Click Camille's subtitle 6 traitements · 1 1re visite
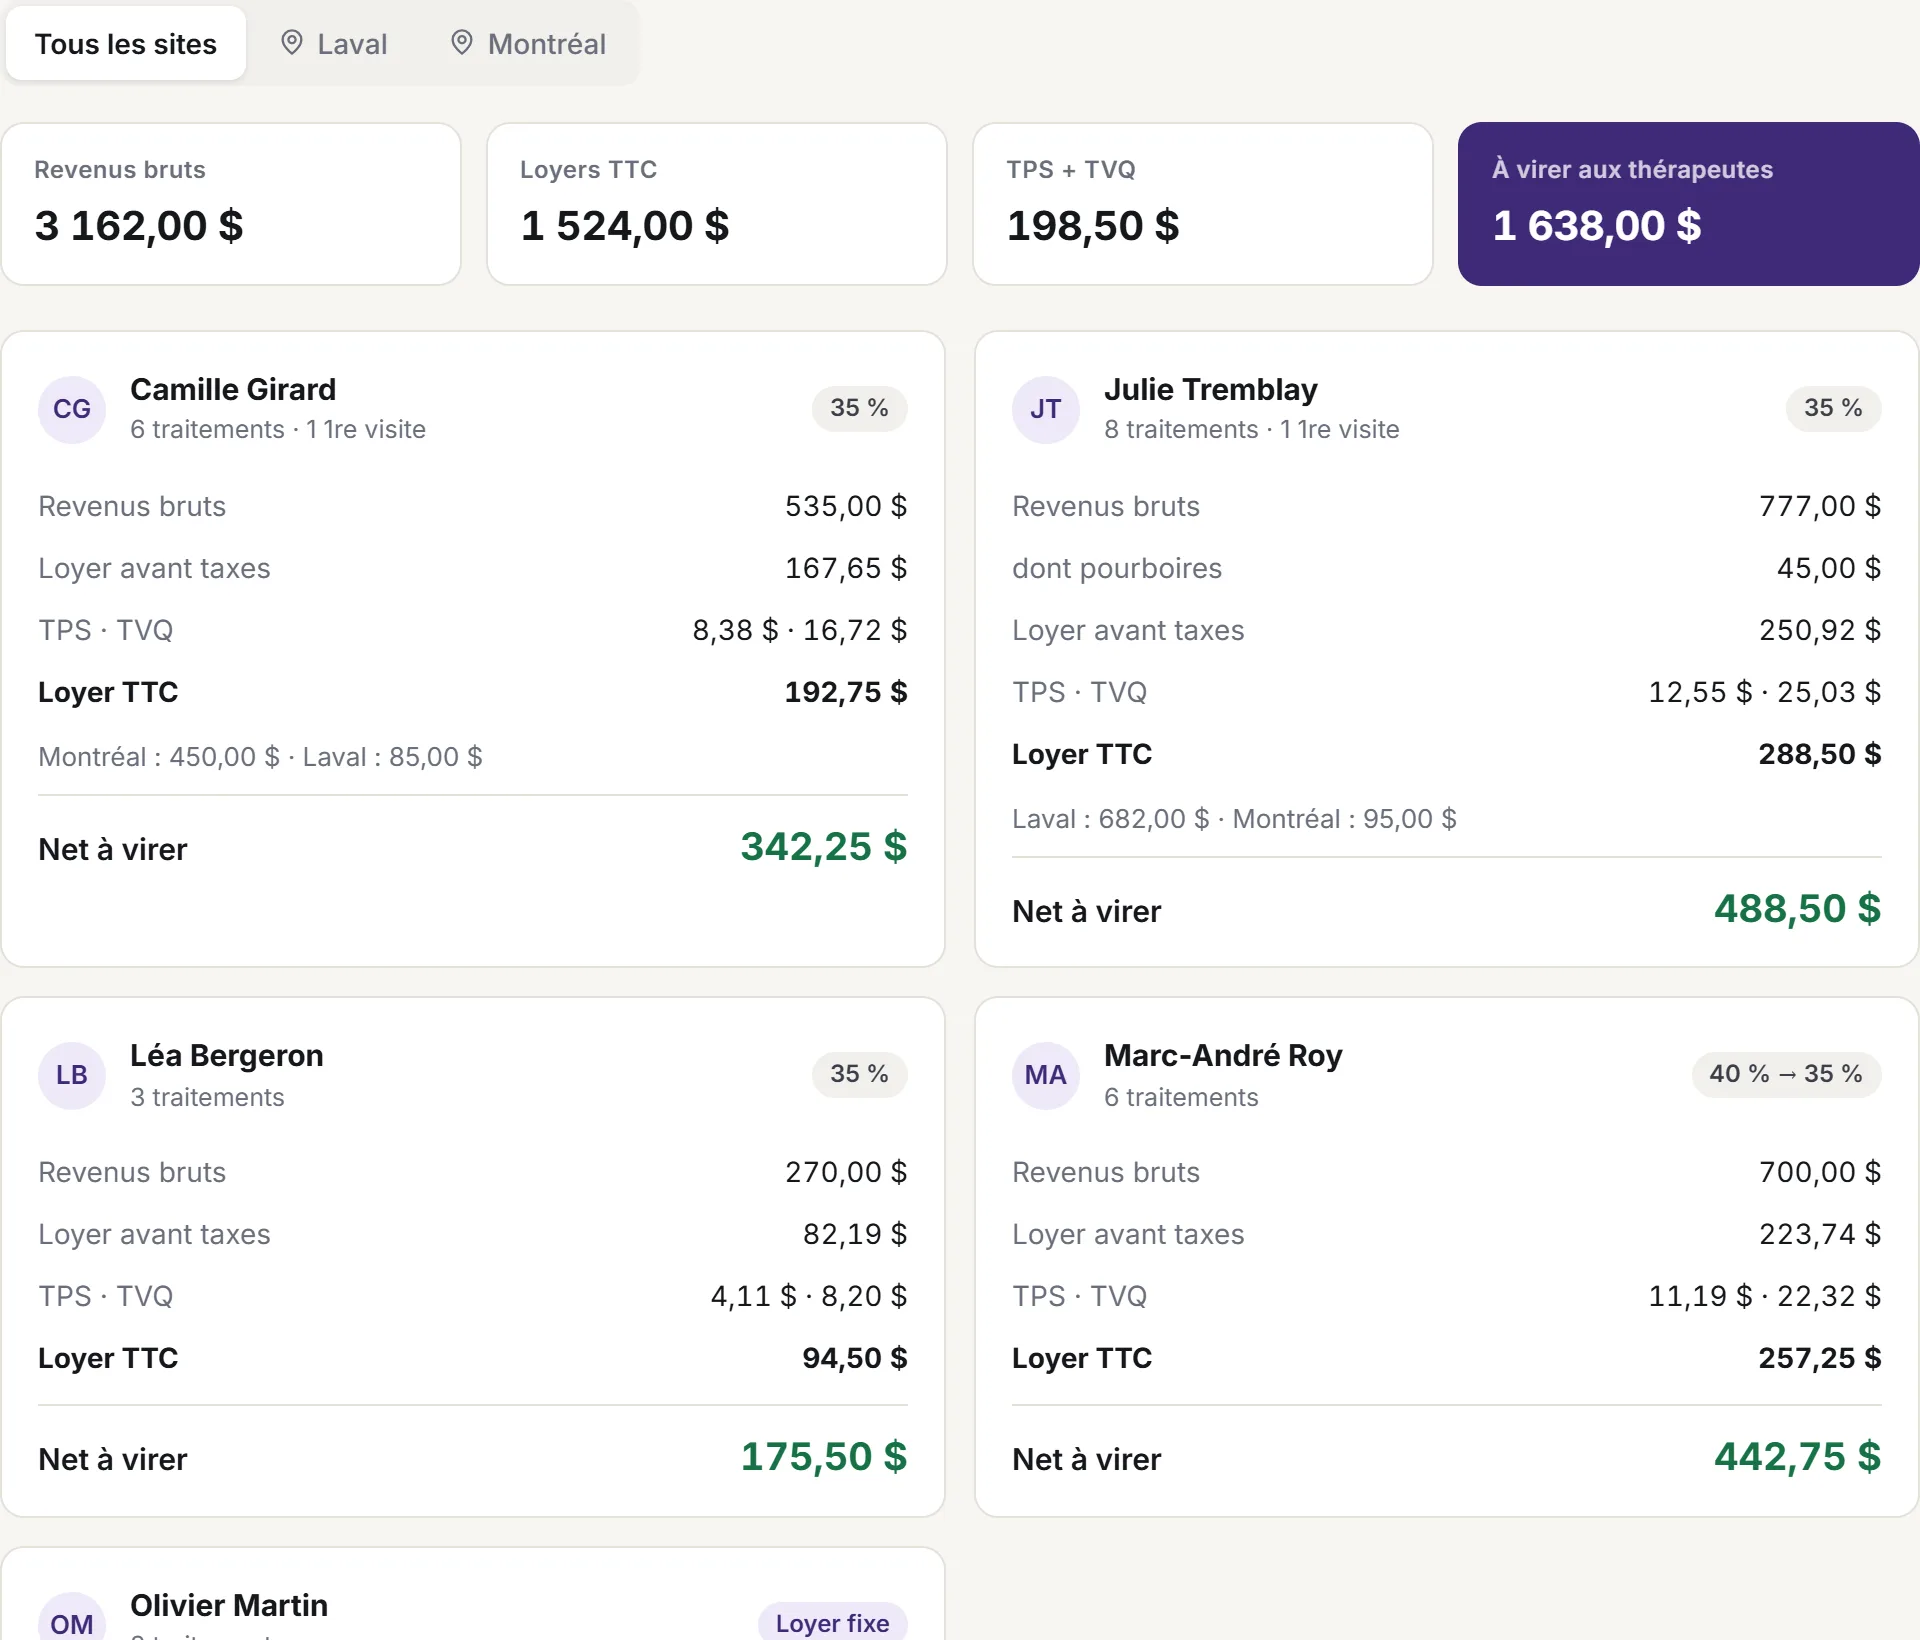Image resolution: width=1920 pixels, height=1640 pixels. coord(278,429)
